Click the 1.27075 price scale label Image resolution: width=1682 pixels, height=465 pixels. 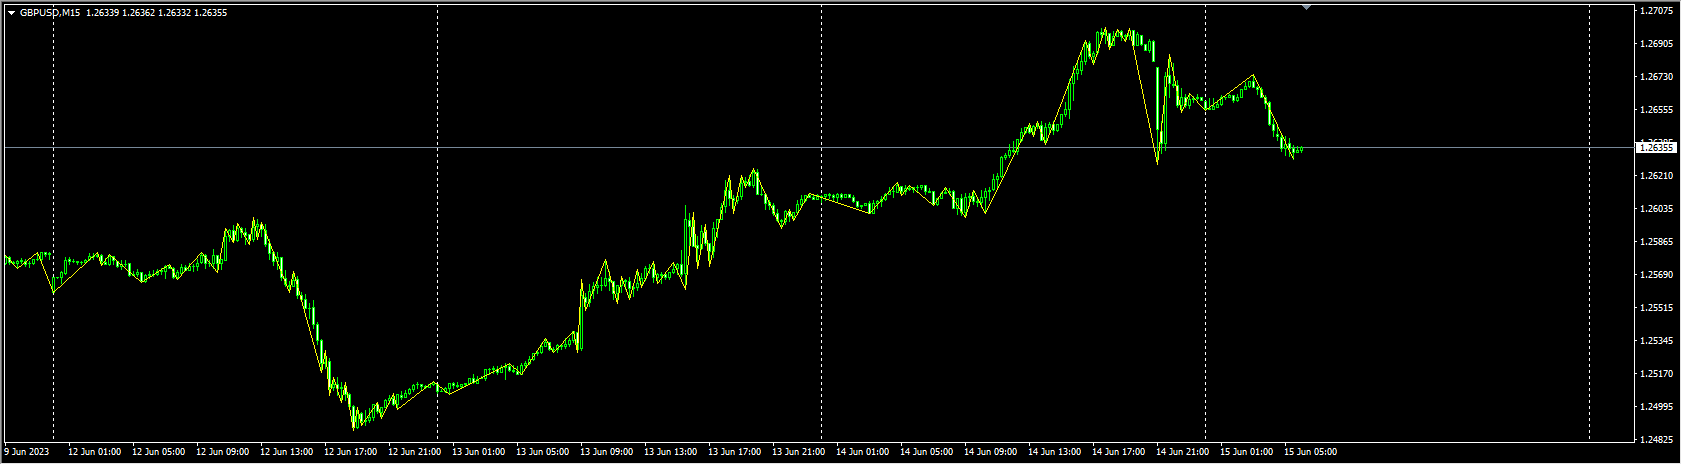(x=1658, y=11)
